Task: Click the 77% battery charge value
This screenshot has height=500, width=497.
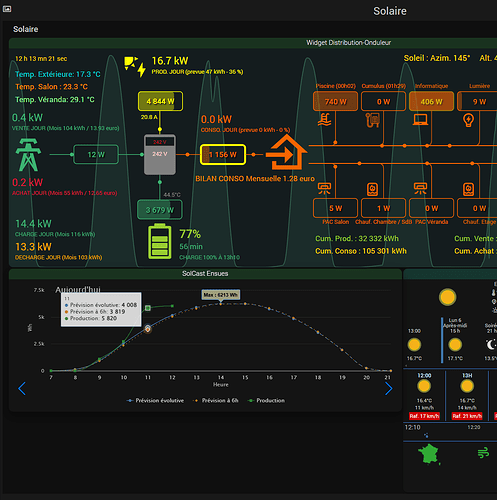Action: tap(190, 234)
